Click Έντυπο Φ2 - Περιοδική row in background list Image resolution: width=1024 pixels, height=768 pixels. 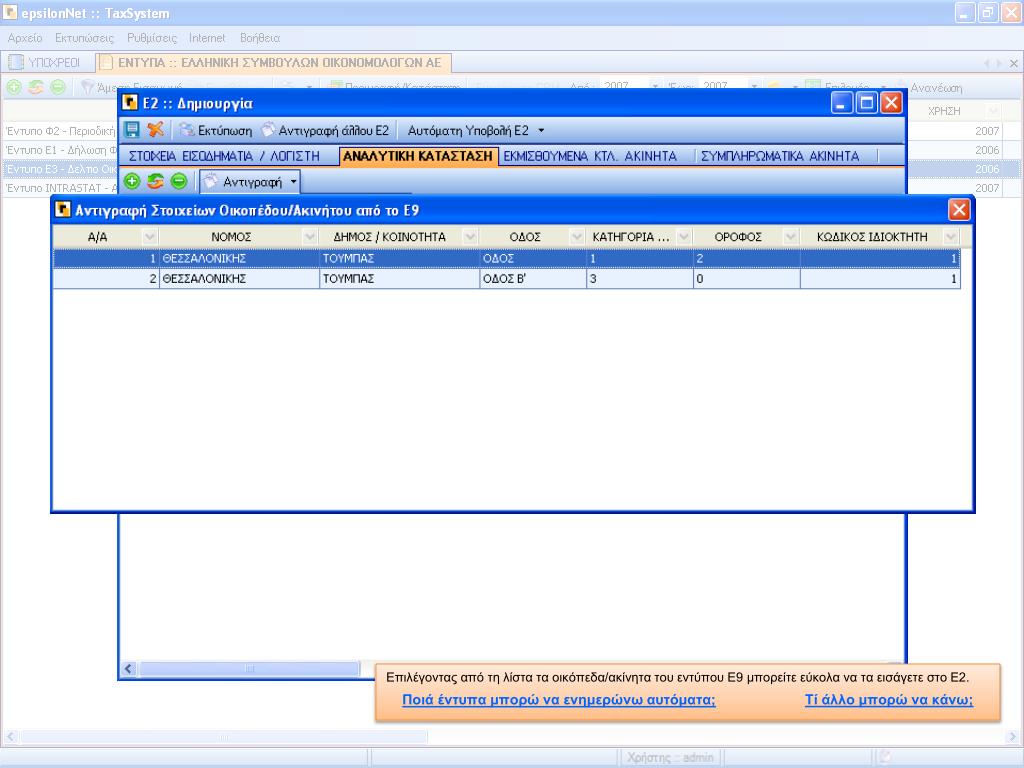60,131
